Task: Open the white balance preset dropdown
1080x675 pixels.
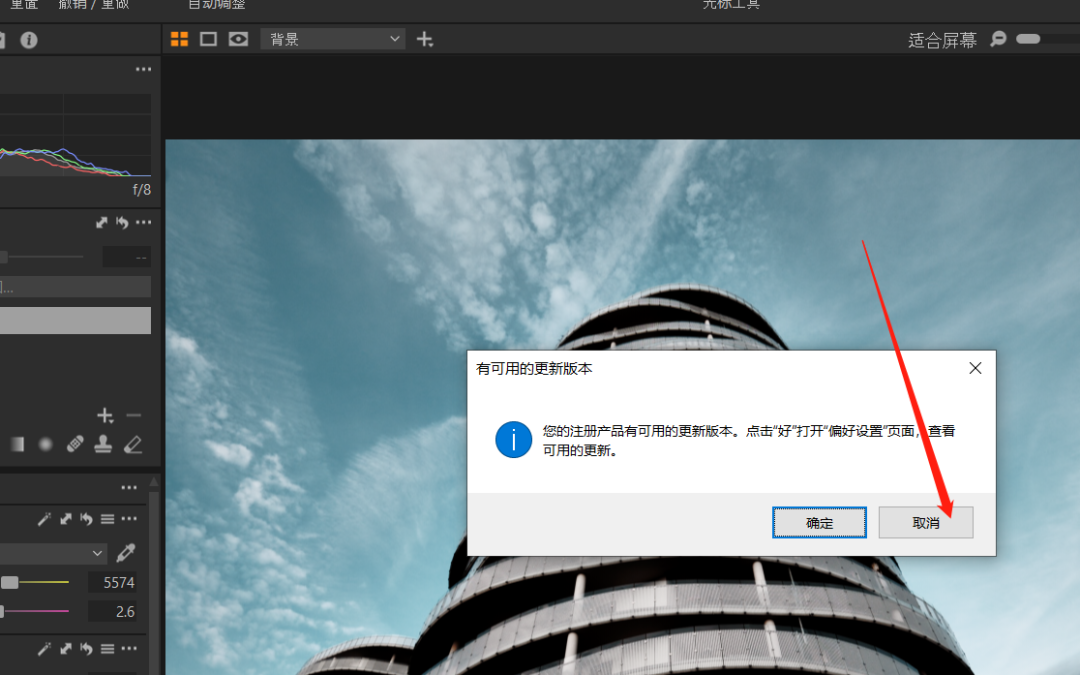Action: [x=55, y=553]
